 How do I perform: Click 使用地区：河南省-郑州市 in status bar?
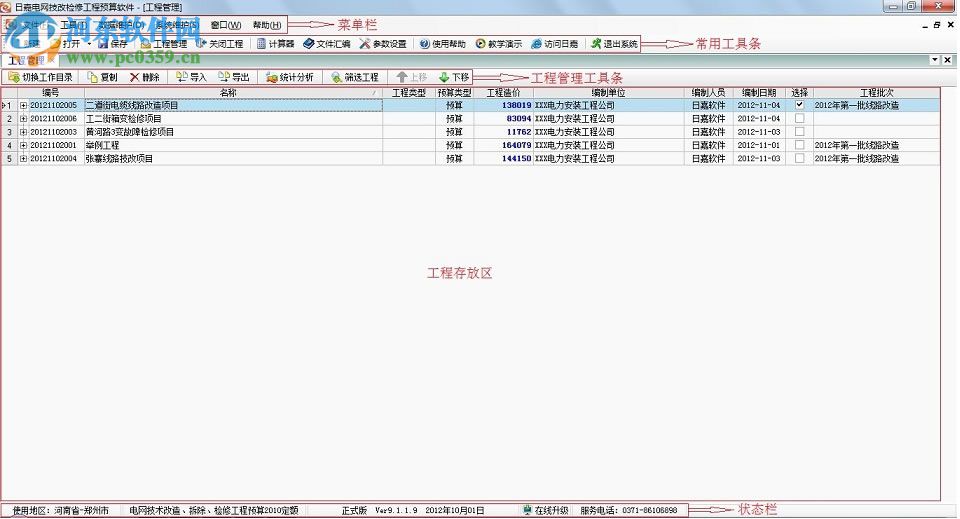61,510
